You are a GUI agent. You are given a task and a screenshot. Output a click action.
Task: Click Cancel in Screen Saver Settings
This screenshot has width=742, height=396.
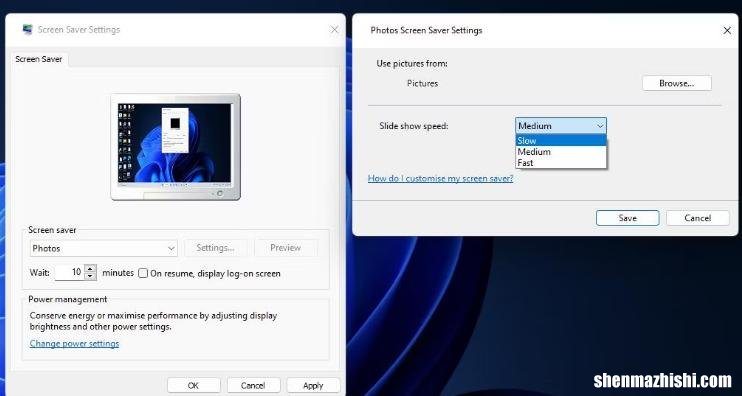[253, 386]
